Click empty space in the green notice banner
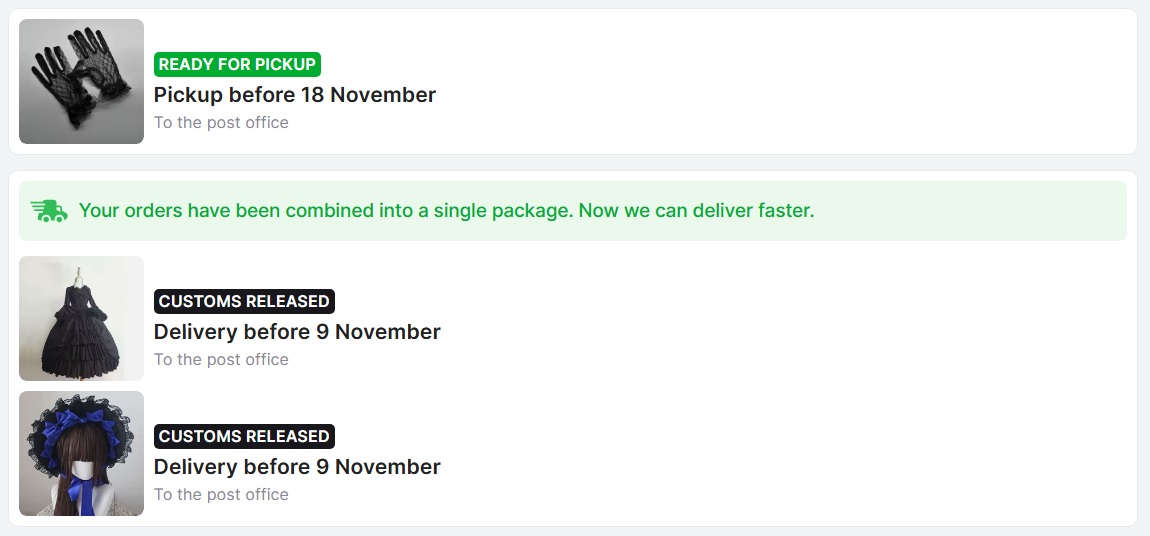Viewport: 1150px width, 536px height. tap(970, 211)
